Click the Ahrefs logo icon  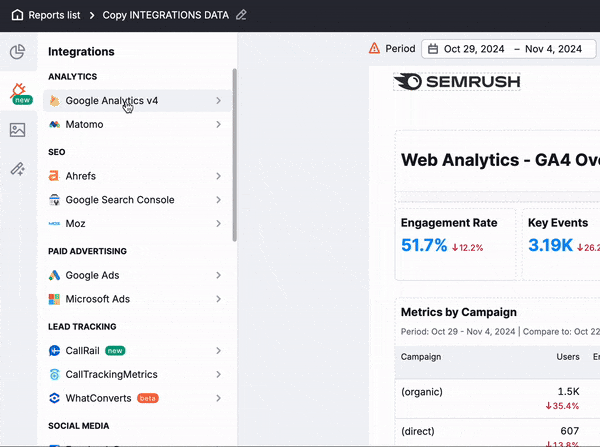click(54, 176)
